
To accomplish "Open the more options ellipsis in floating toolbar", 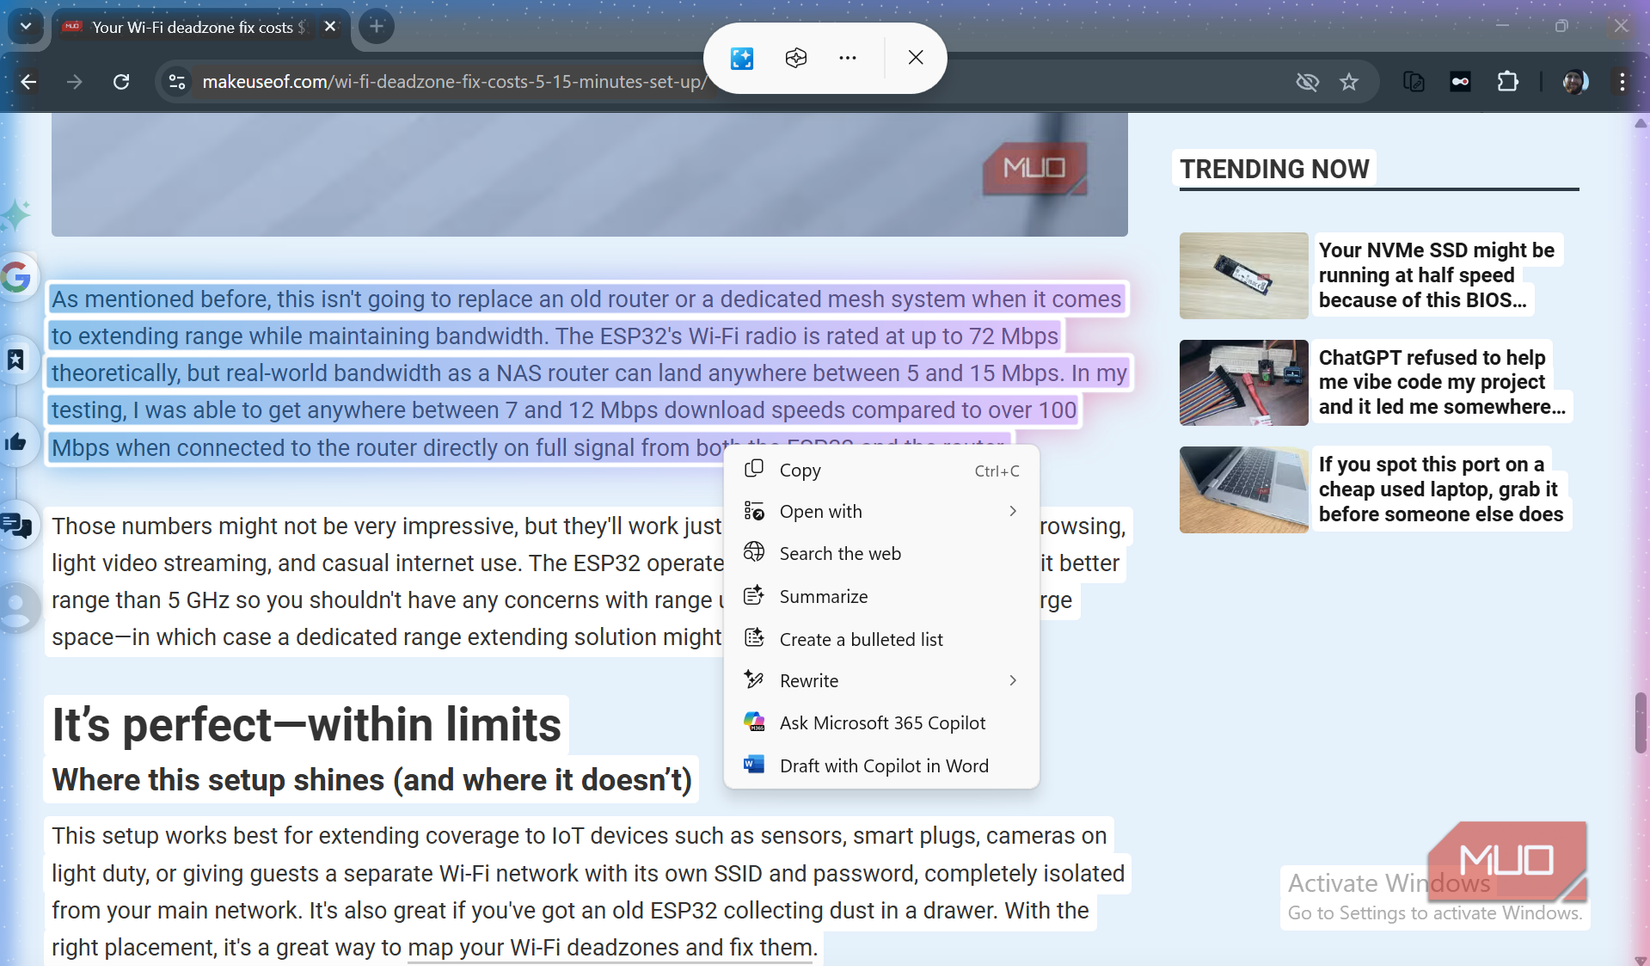I will coord(848,58).
